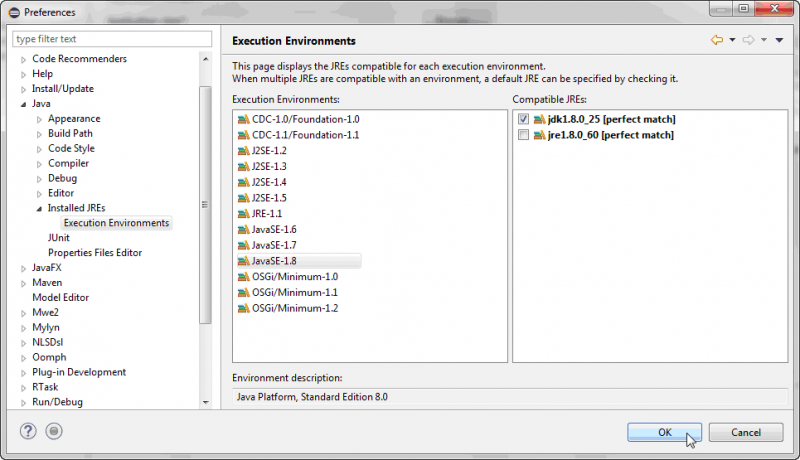Select the Run/Debug tree item
Screen dimensions: 800x460
click(x=57, y=402)
